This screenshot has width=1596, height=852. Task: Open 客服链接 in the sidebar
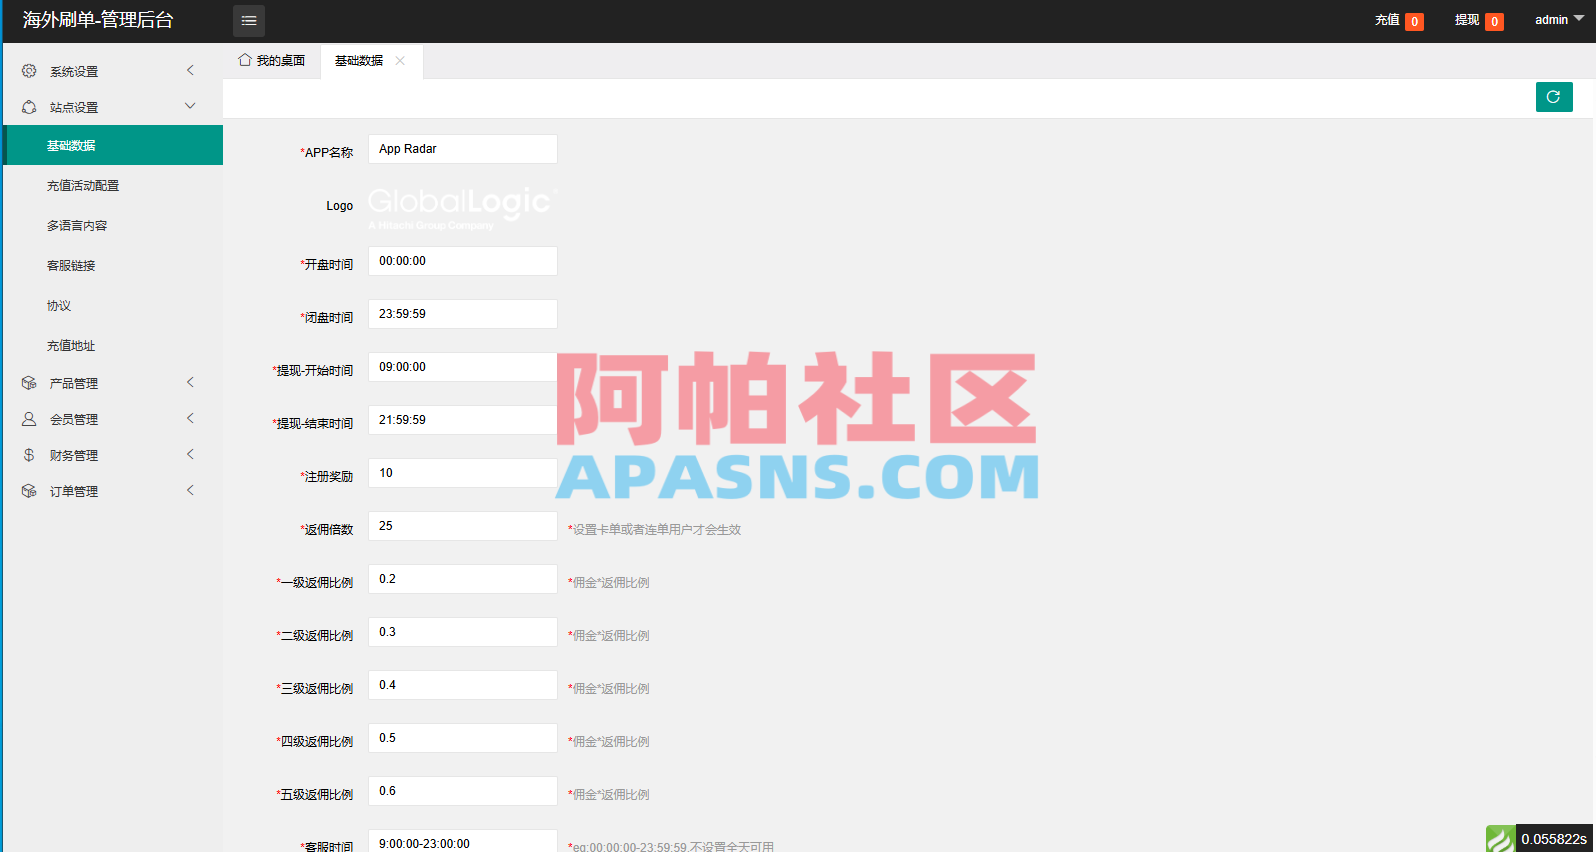113,265
